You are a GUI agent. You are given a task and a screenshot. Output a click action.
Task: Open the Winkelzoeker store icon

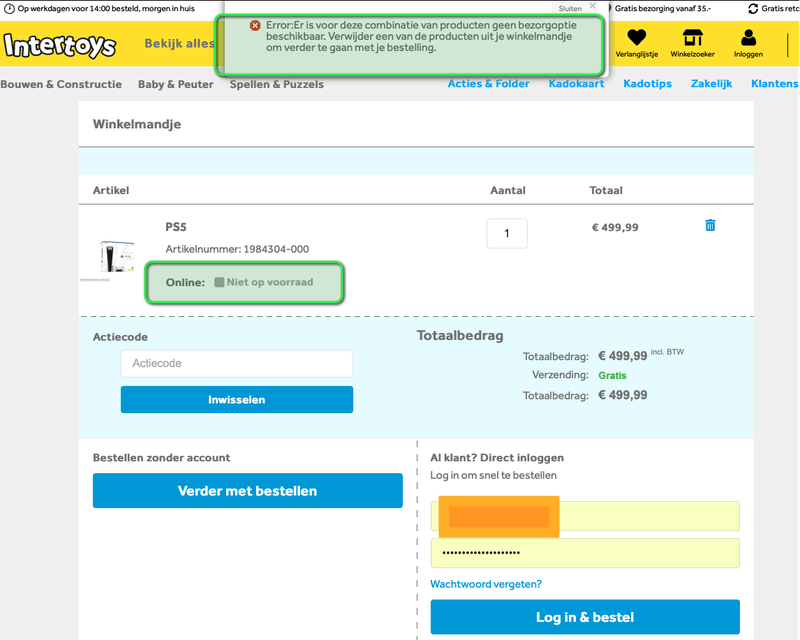692,38
